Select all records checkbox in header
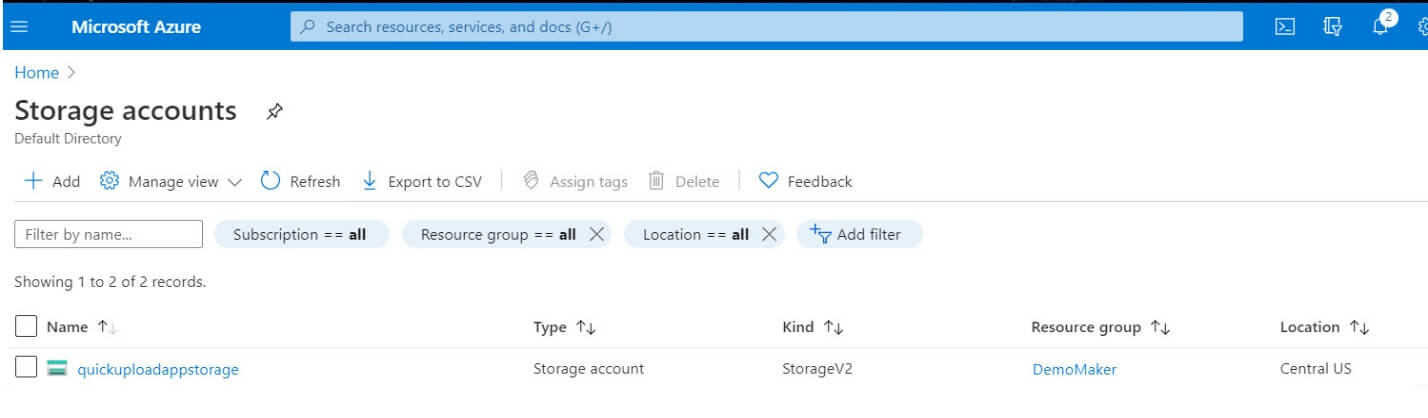Screen dimensions: 1428x418 27,326
